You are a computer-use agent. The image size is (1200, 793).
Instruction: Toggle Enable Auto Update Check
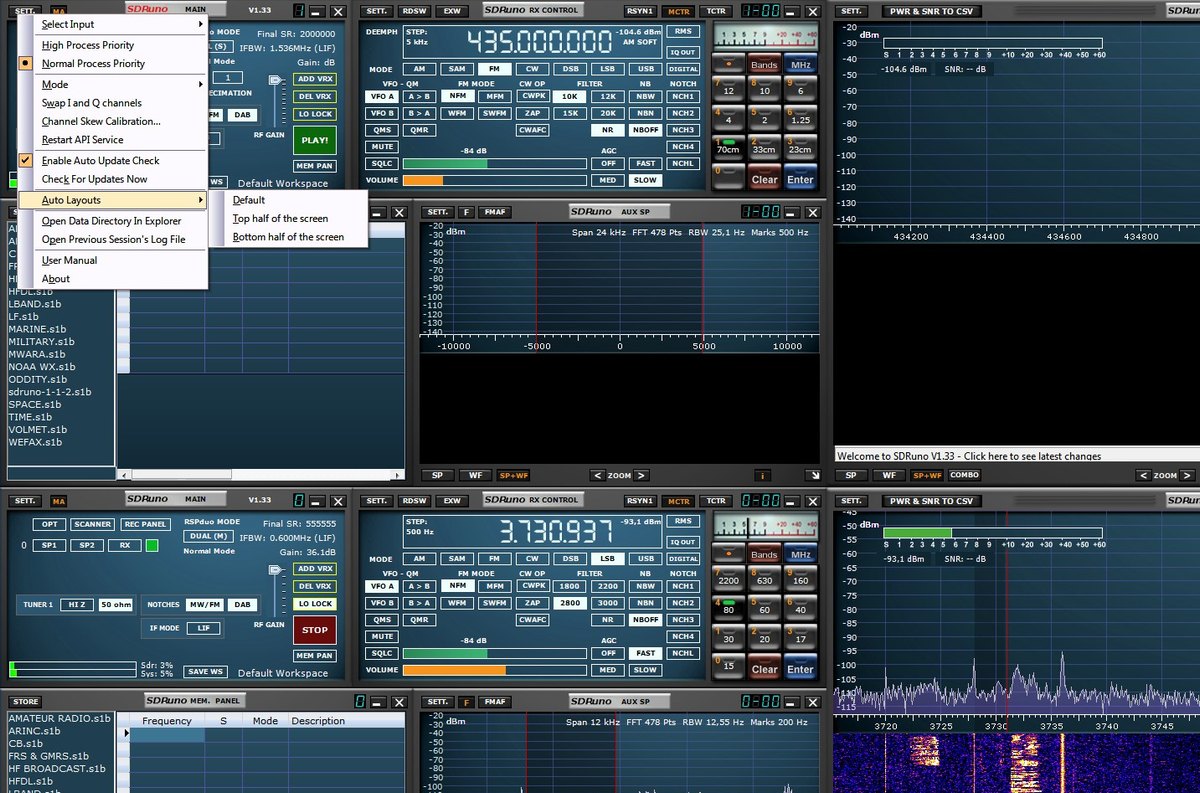[100, 160]
